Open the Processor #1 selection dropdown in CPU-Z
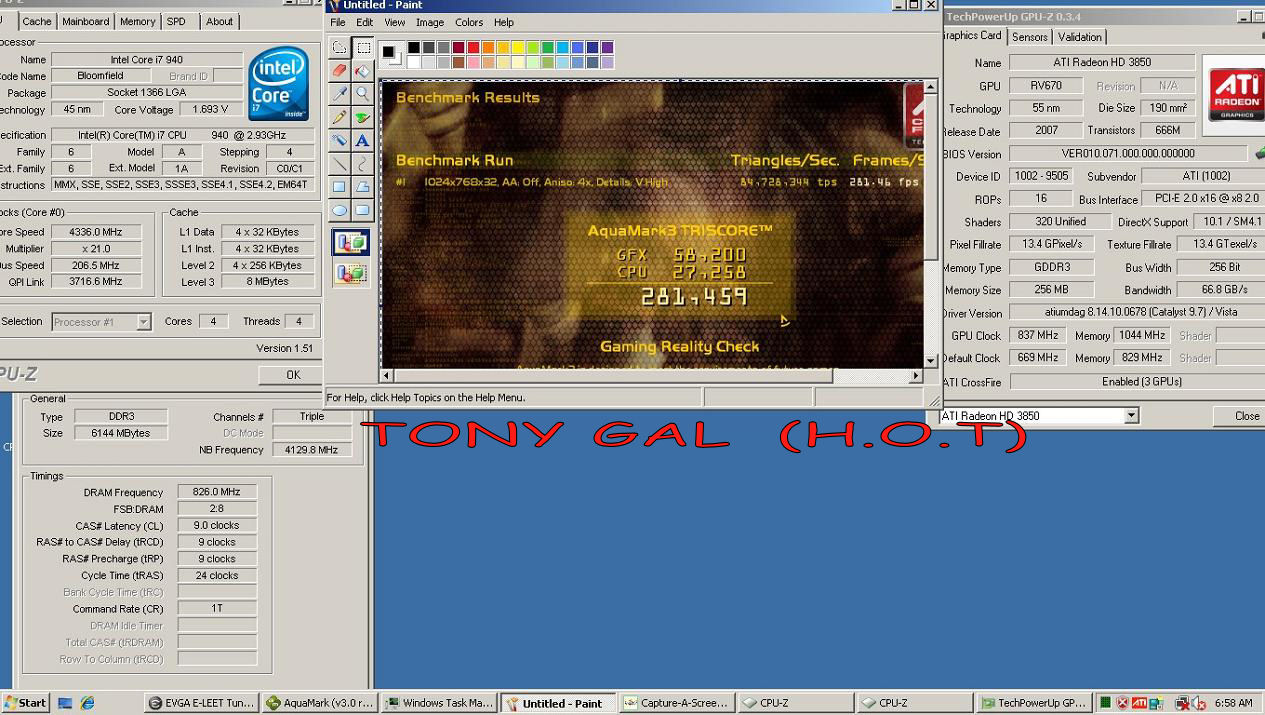This screenshot has width=1265, height=715. click(143, 322)
